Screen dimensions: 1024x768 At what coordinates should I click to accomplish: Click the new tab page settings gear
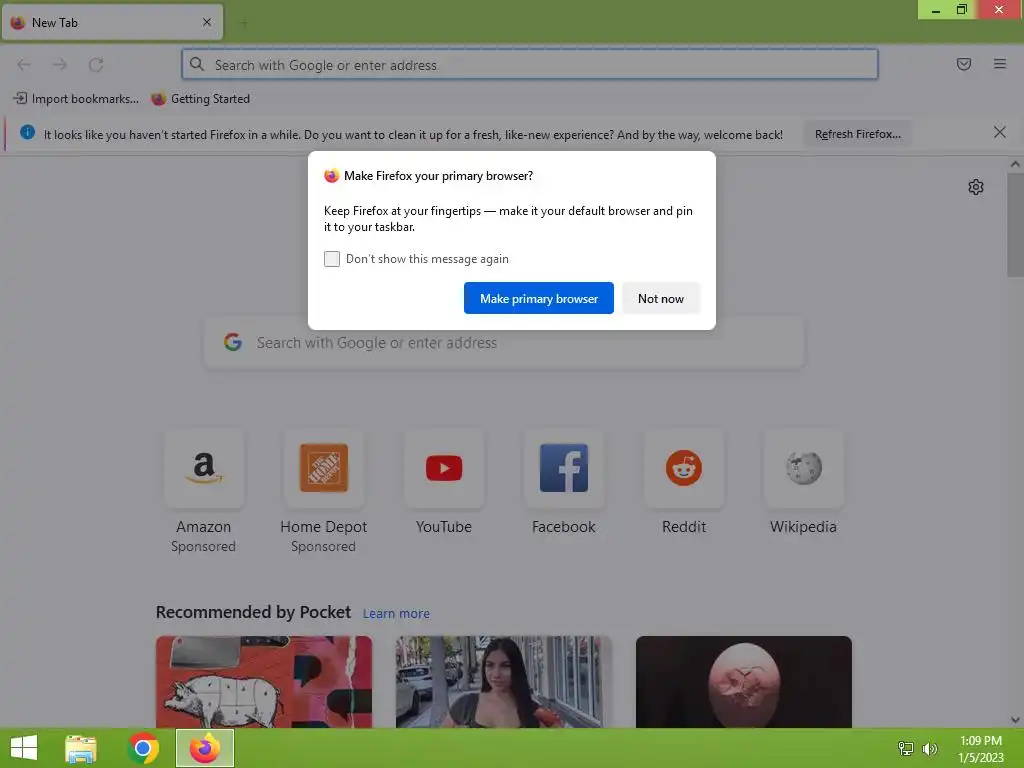click(976, 187)
